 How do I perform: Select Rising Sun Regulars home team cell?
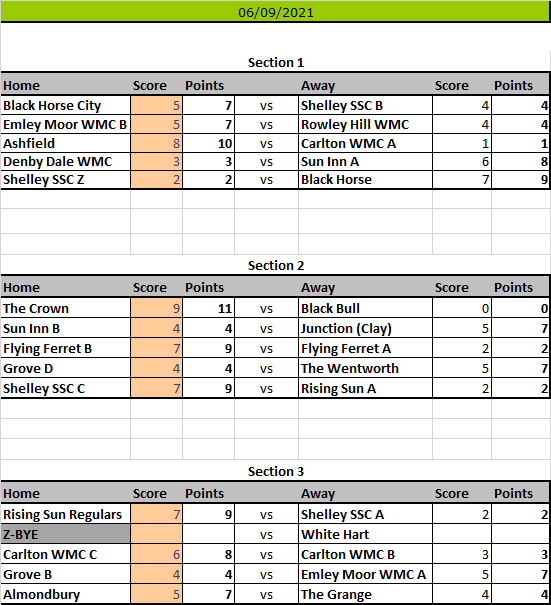tap(66, 514)
